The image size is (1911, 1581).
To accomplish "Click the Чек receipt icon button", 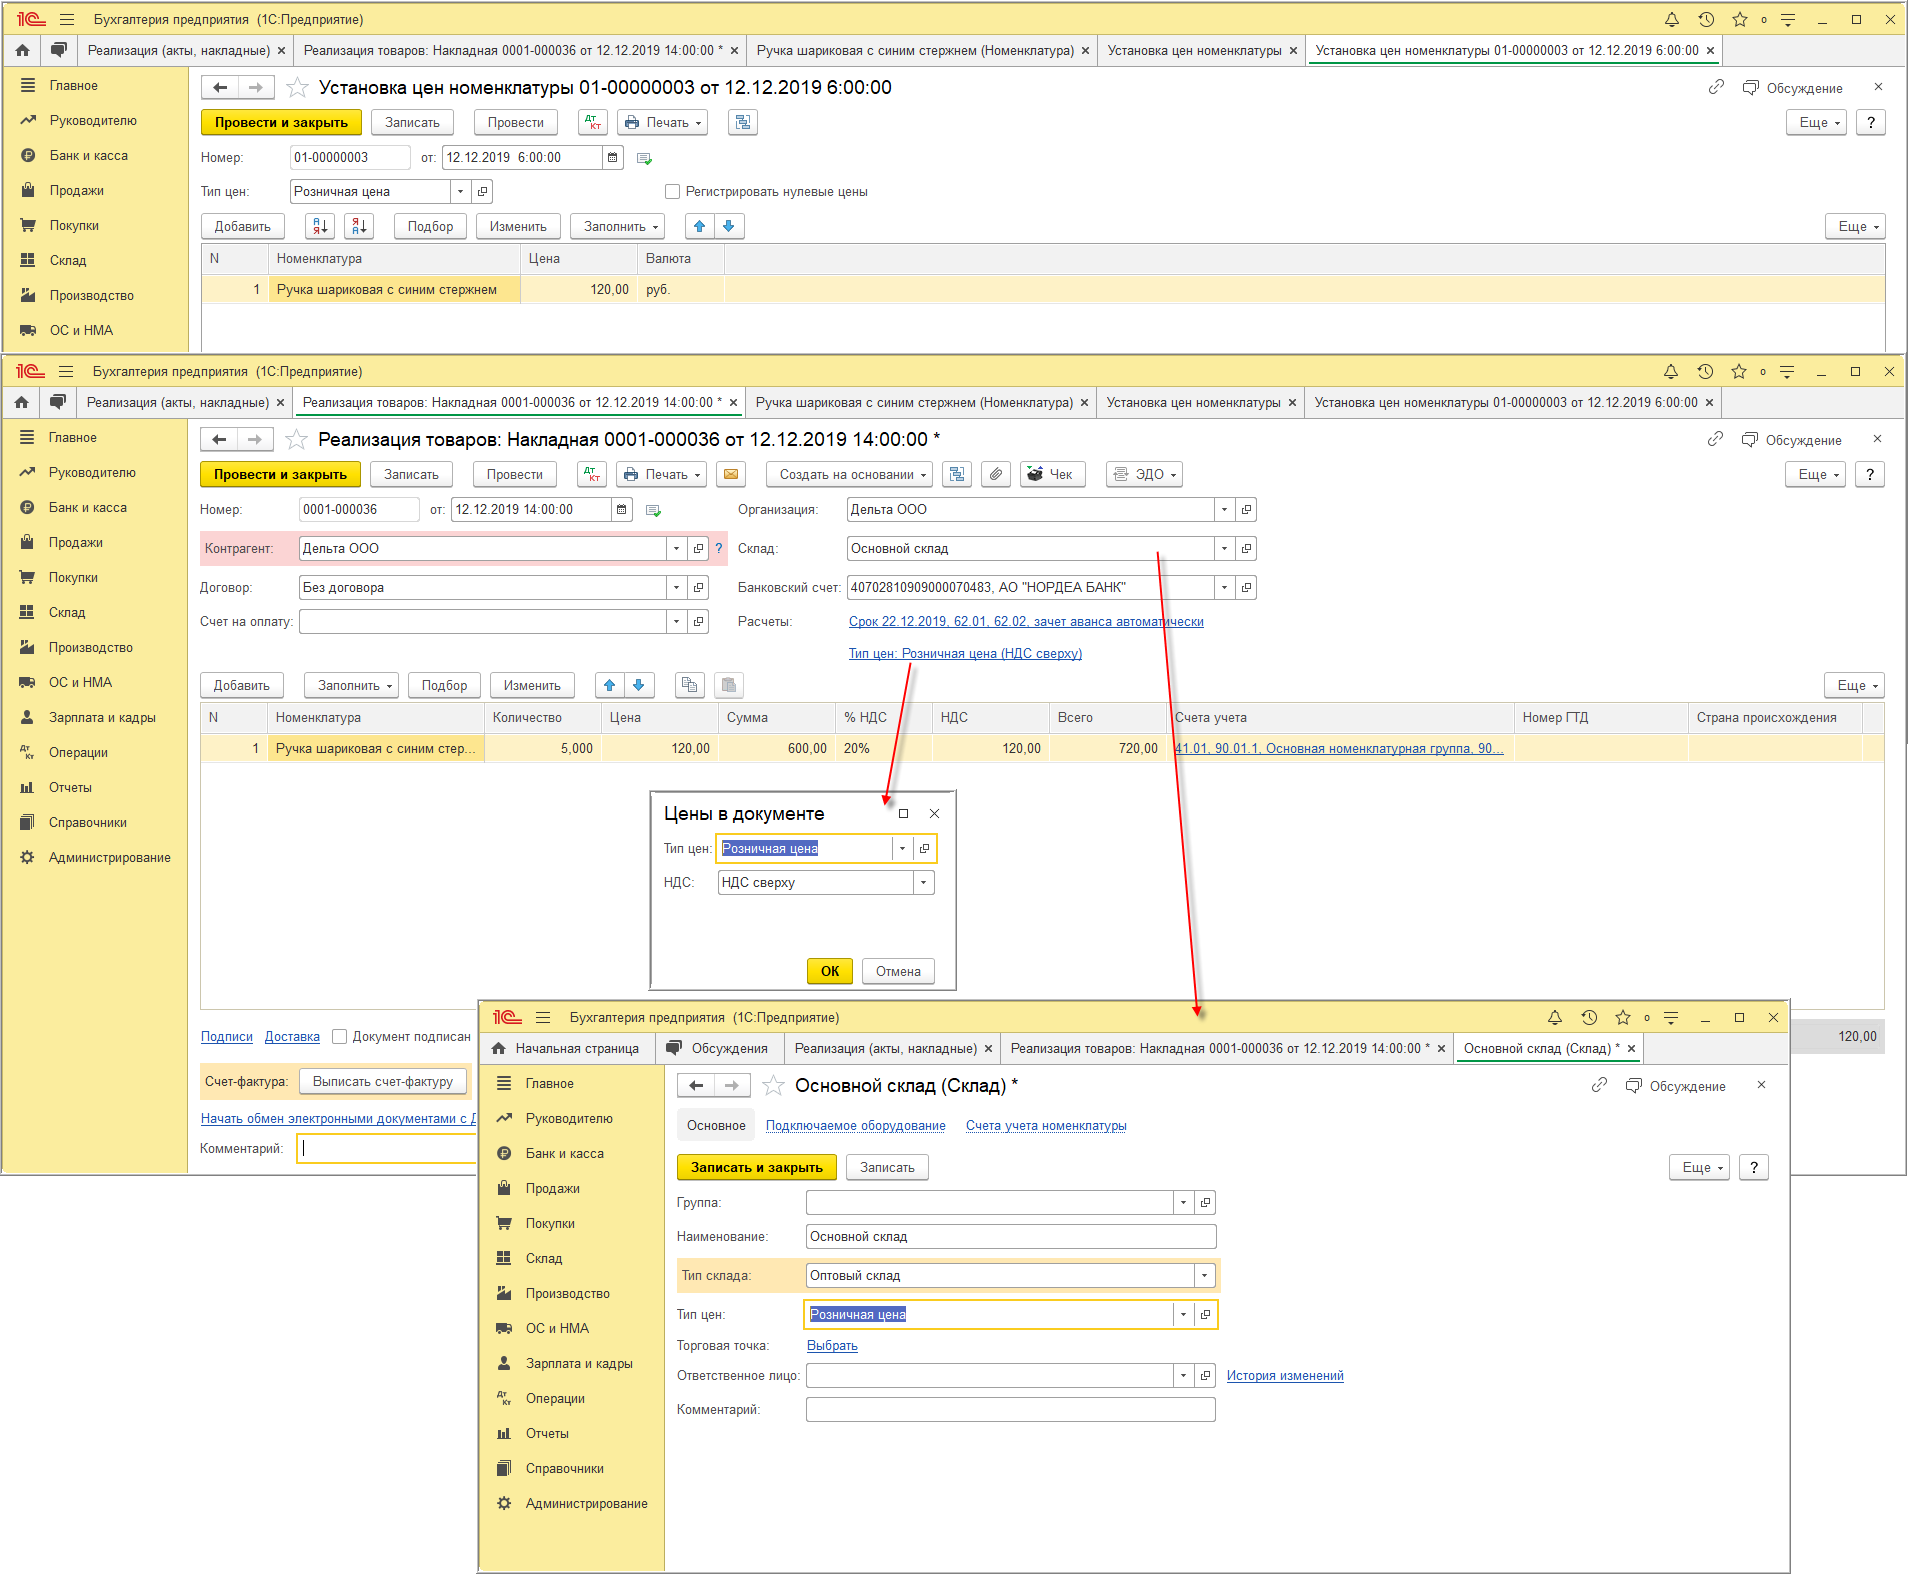I will click(x=1050, y=475).
